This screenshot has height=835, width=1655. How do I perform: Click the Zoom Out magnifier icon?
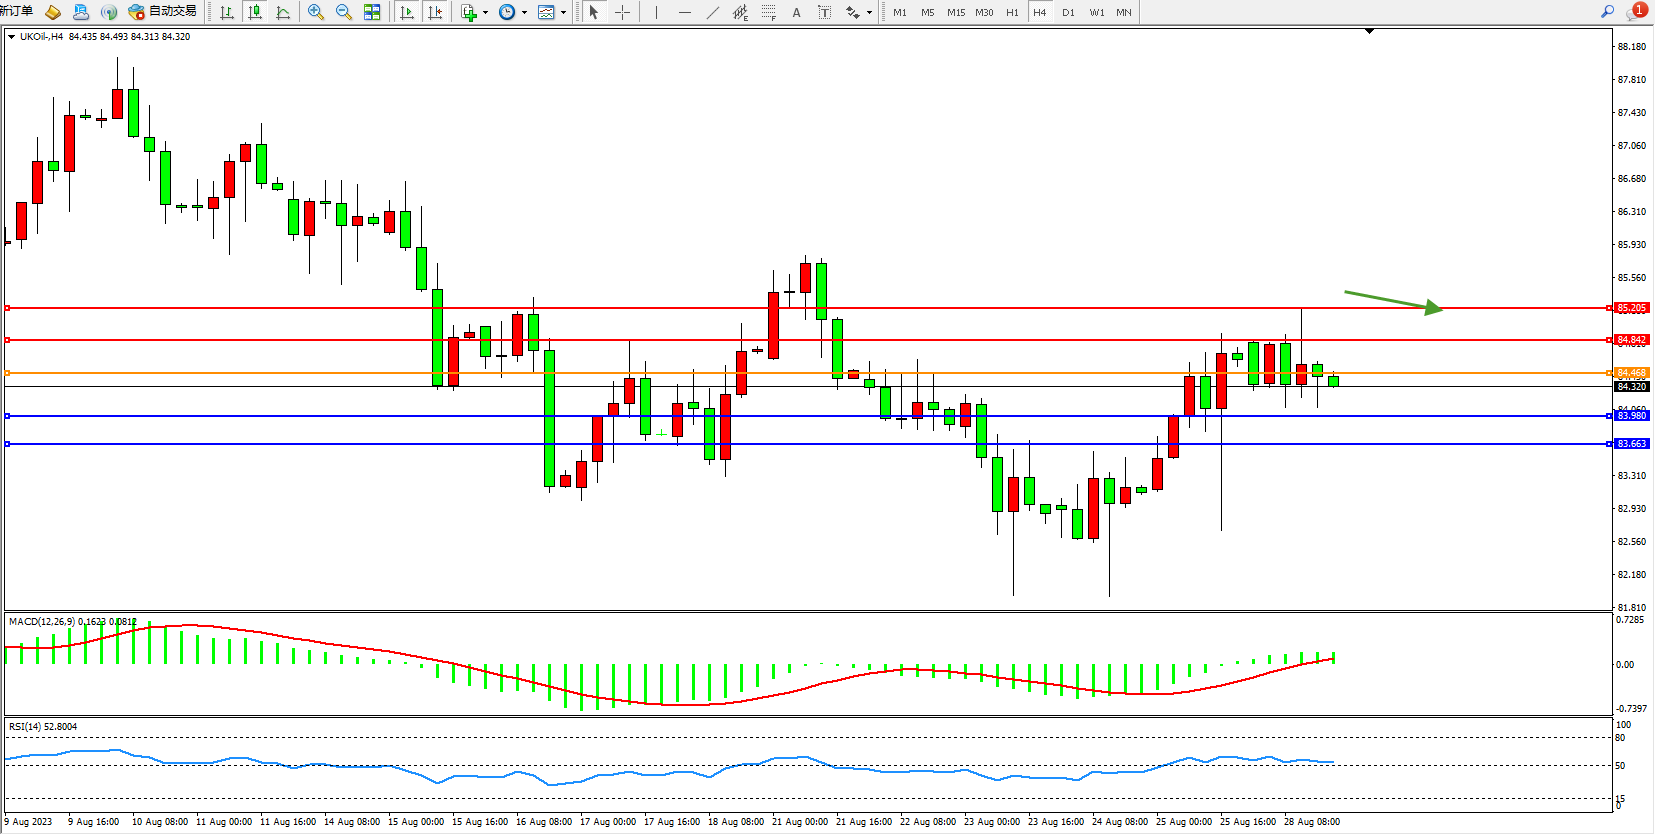tap(344, 12)
